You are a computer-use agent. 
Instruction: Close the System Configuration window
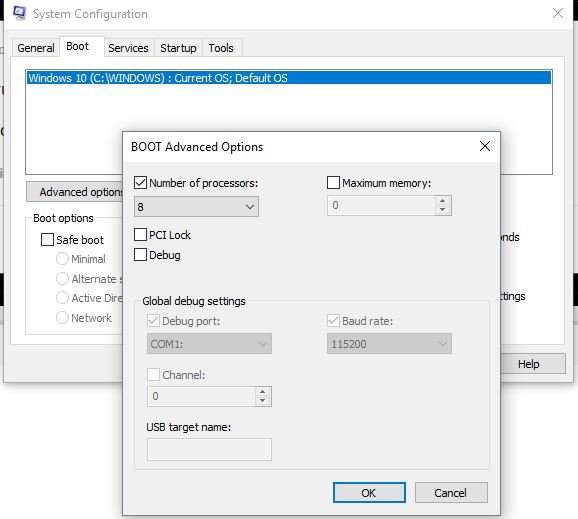[x=558, y=14]
